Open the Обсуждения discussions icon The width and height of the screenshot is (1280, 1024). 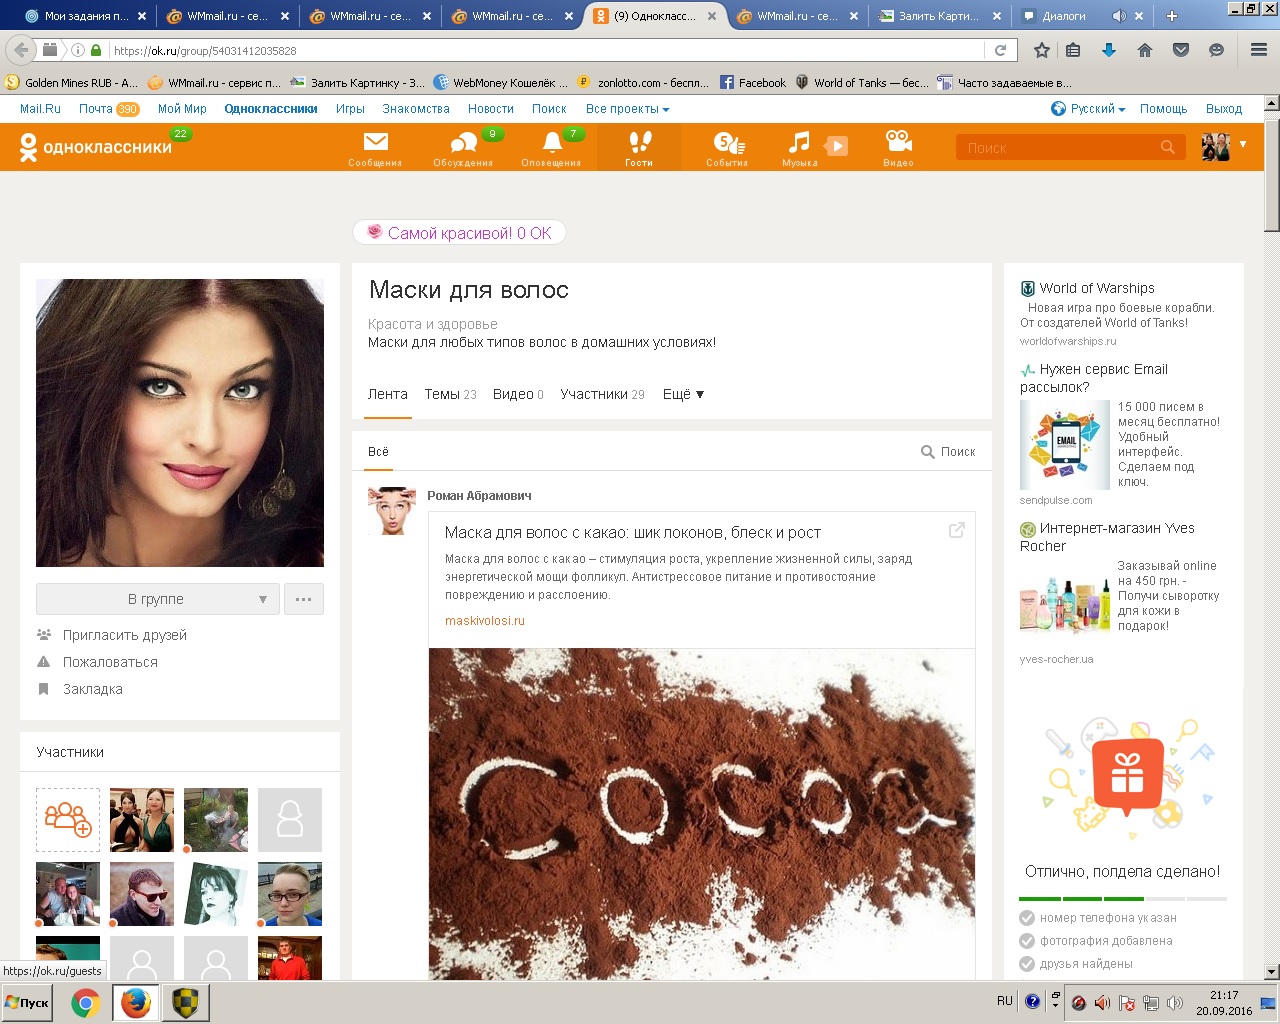click(x=463, y=147)
